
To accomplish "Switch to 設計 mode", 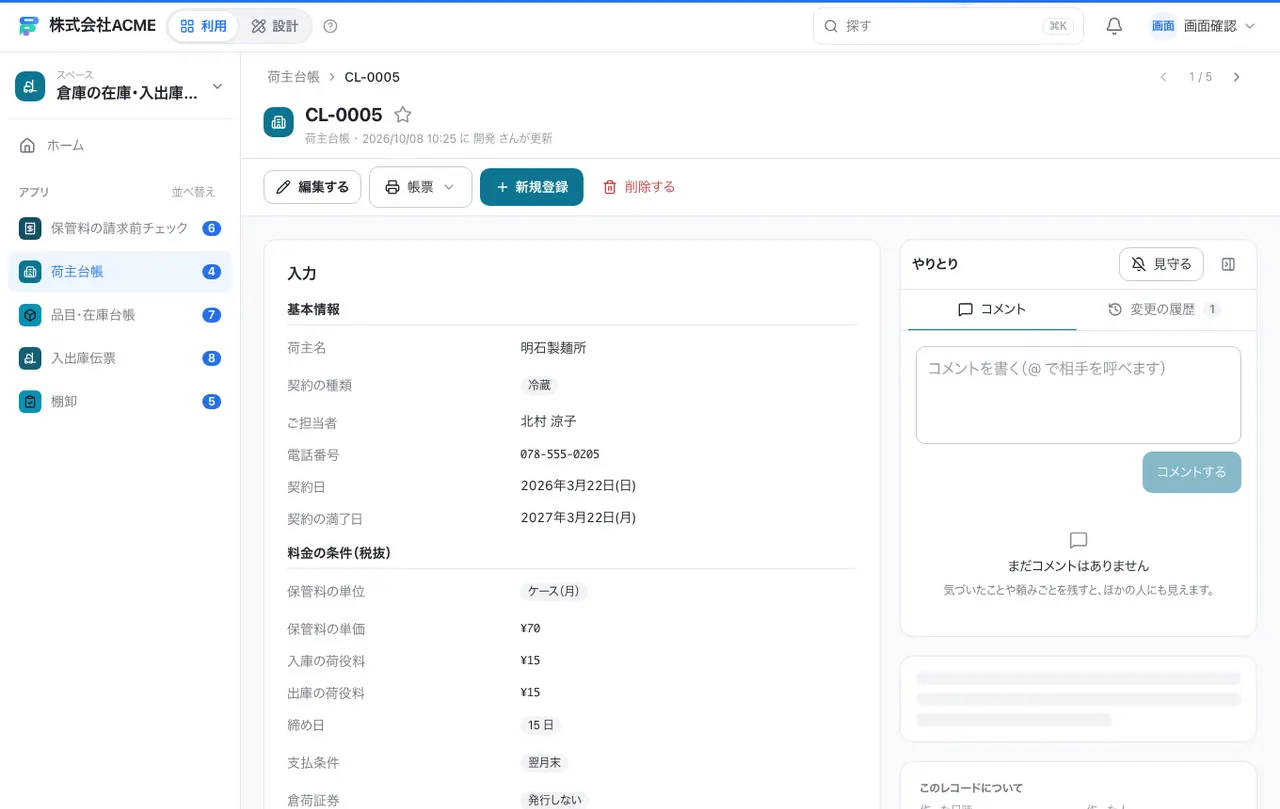I will (275, 26).
